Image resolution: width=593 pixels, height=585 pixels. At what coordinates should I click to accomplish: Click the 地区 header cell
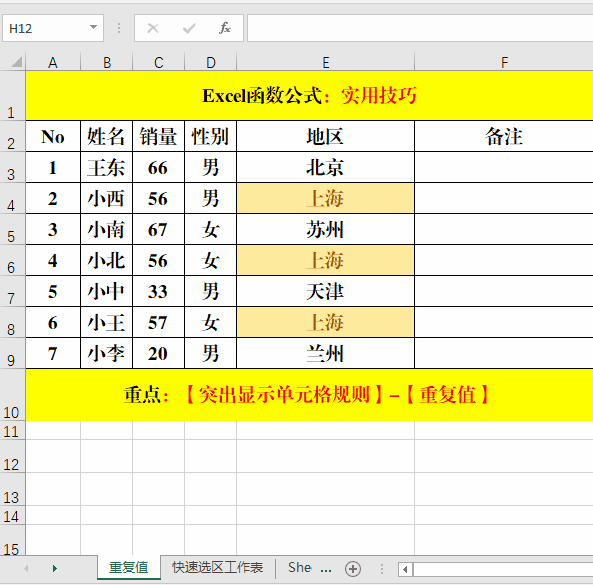point(326,136)
